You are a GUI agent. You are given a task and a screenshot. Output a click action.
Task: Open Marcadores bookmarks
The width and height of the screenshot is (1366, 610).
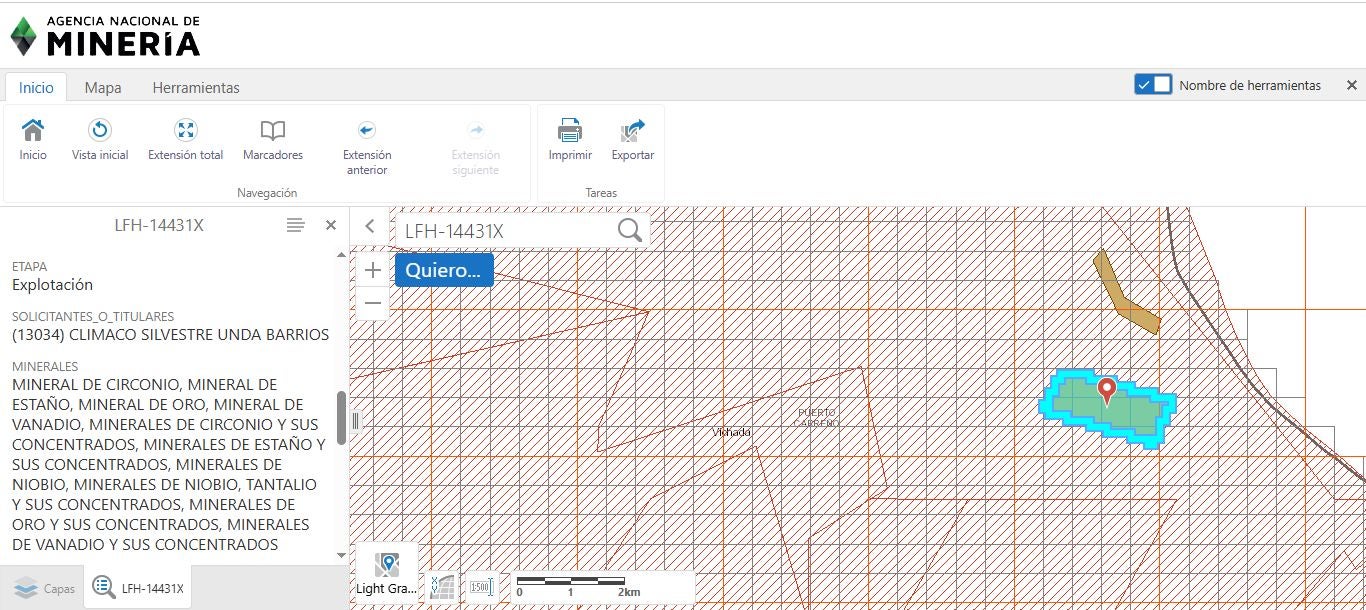point(272,131)
